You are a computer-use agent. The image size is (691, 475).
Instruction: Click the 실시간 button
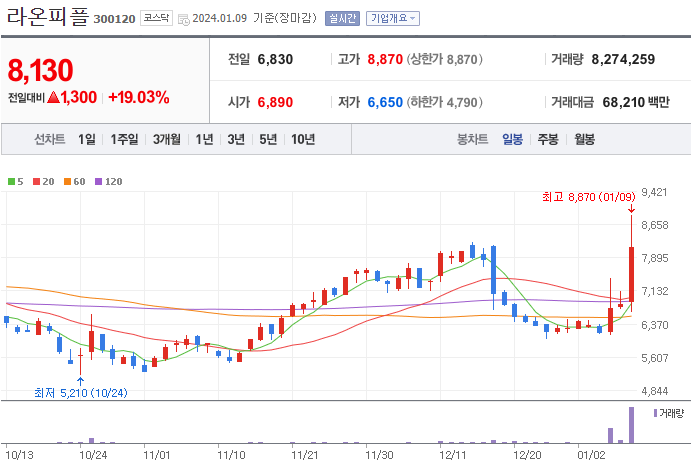[x=342, y=19]
